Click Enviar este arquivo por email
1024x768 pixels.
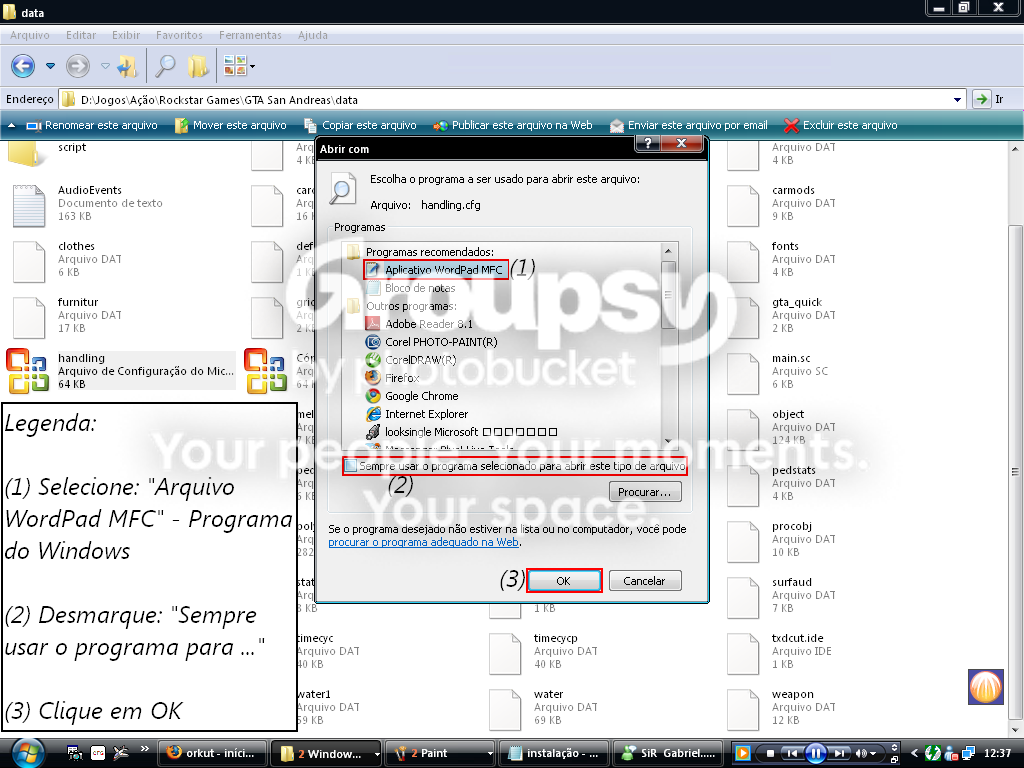[x=688, y=125]
